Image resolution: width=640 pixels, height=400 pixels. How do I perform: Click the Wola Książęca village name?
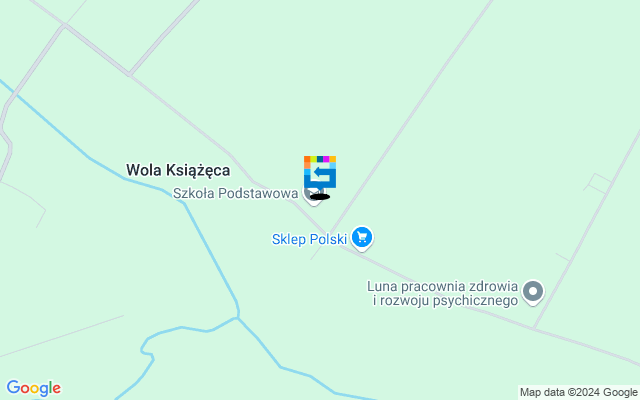tap(178, 170)
